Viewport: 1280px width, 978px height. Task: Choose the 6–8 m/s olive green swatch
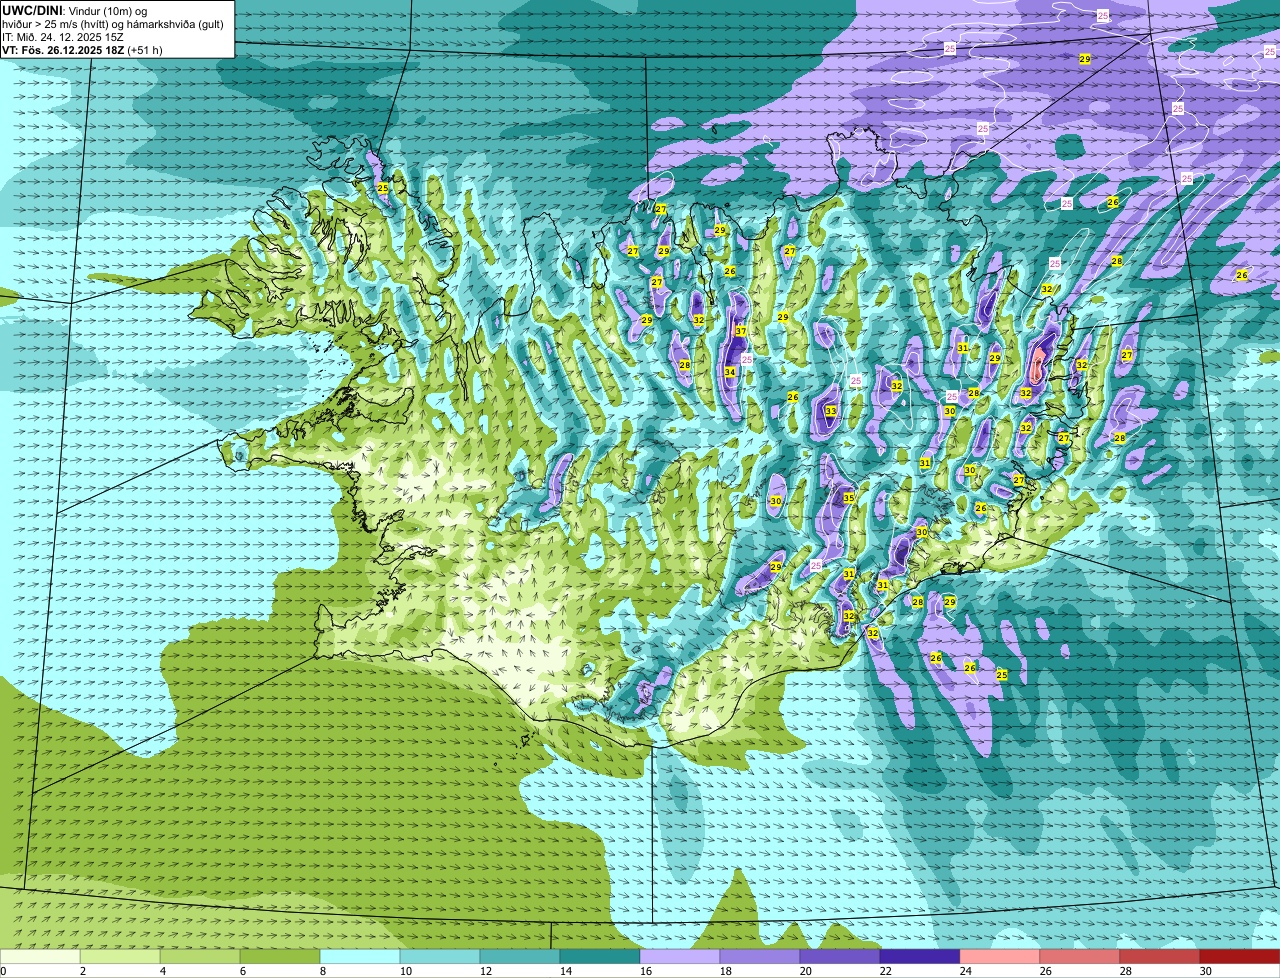(x=280, y=956)
